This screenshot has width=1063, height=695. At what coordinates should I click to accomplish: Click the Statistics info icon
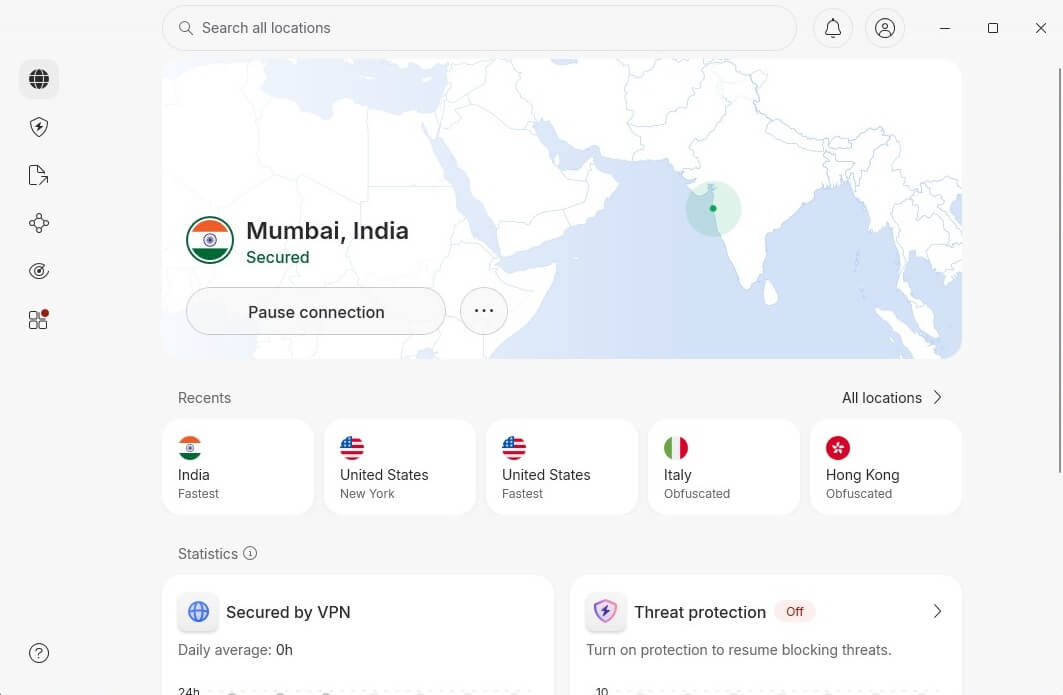(250, 553)
